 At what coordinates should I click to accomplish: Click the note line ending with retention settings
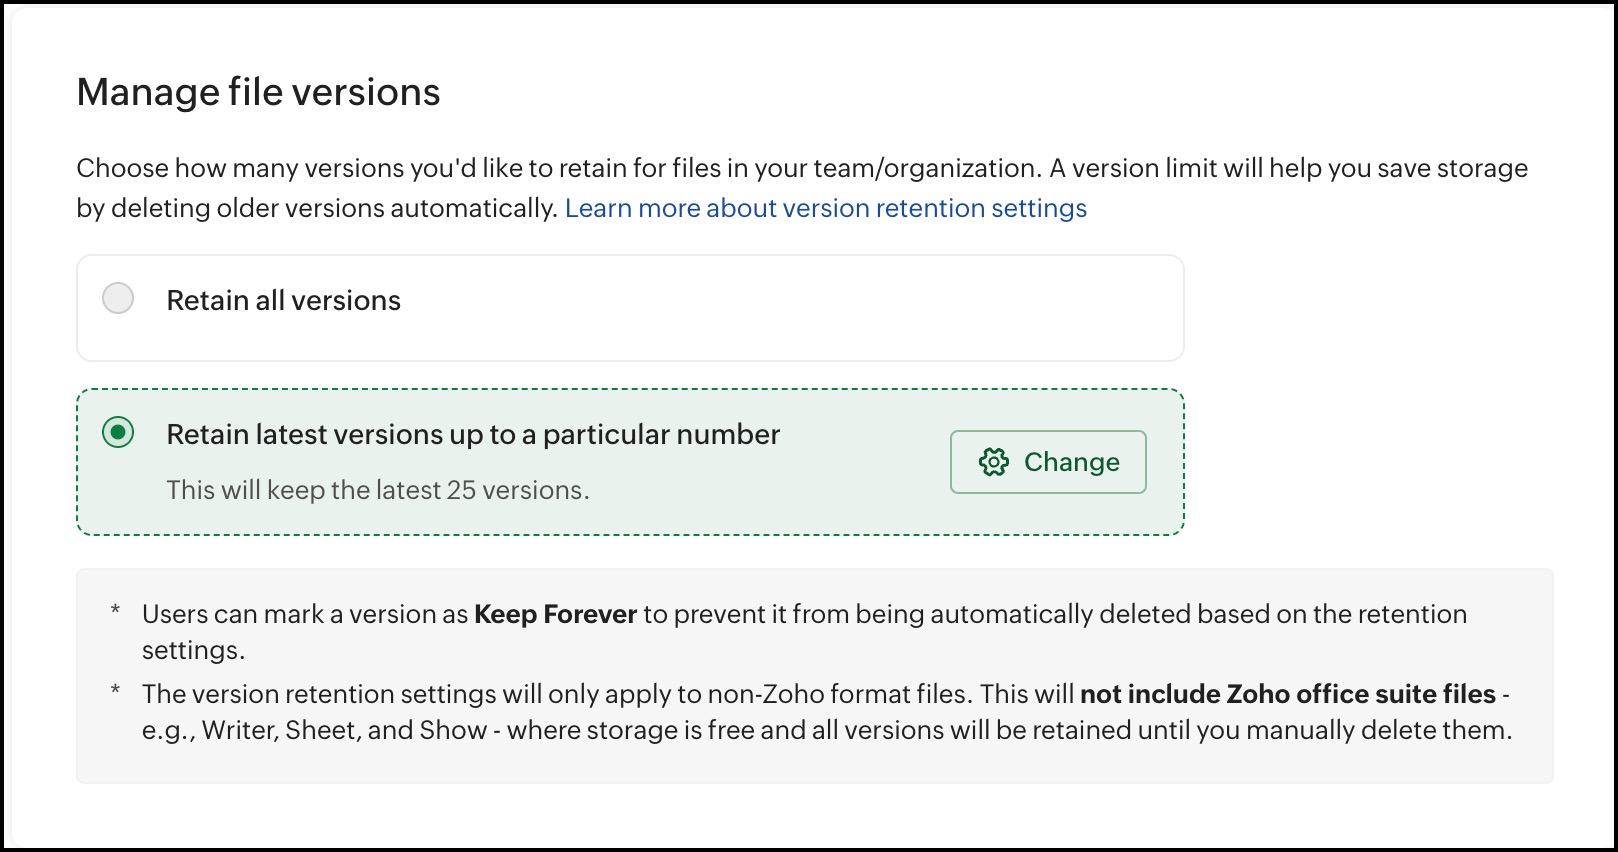point(804,632)
